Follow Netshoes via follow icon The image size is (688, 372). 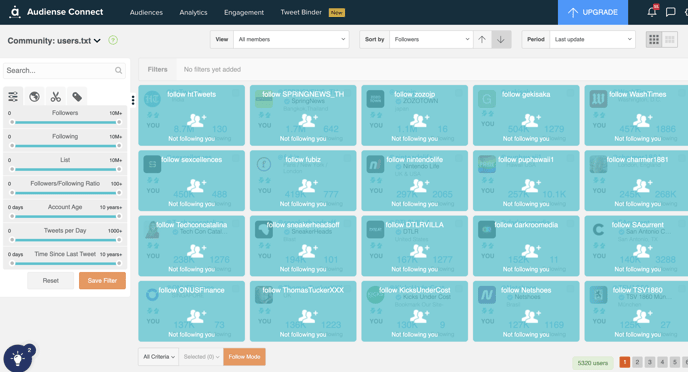[x=530, y=316]
